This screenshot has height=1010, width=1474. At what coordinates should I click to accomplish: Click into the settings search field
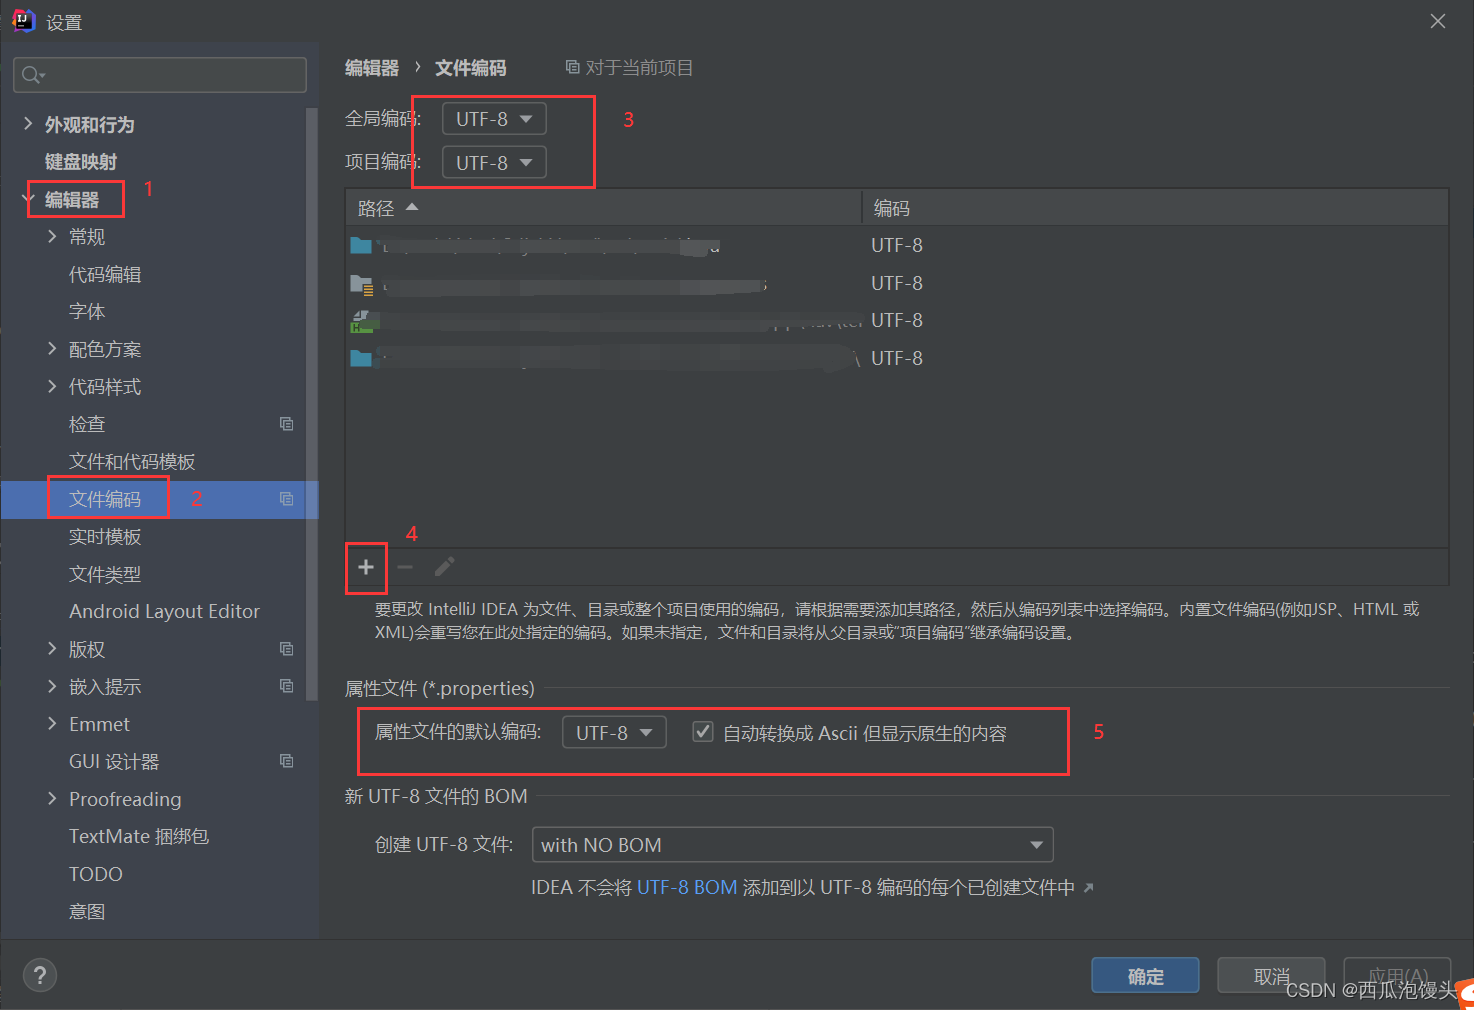160,75
